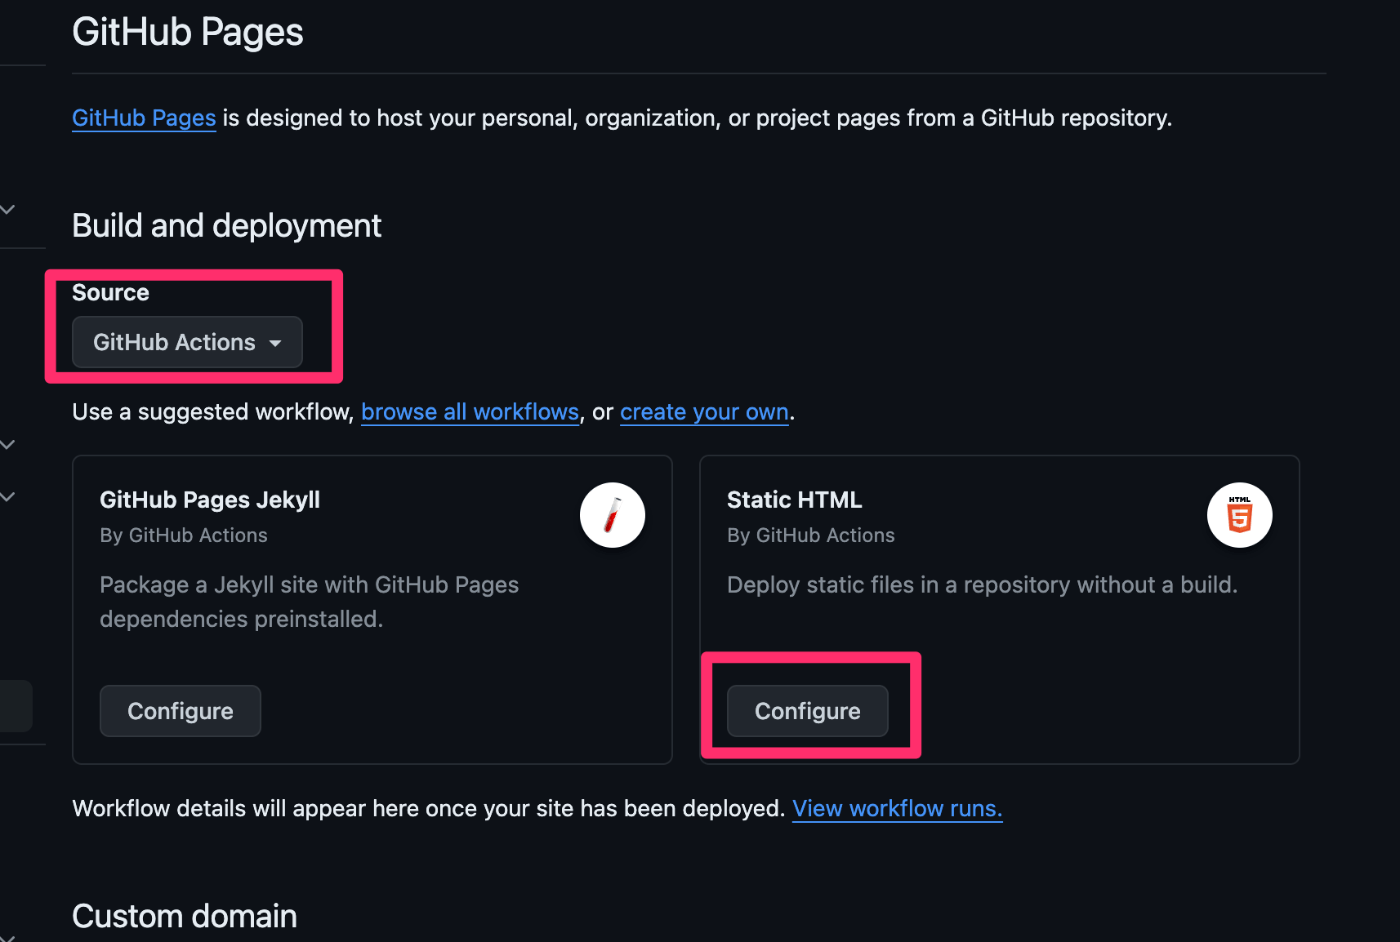Screen dimensions: 1400x942
Task: Click the Jekyll test tube icon
Action: 612,515
